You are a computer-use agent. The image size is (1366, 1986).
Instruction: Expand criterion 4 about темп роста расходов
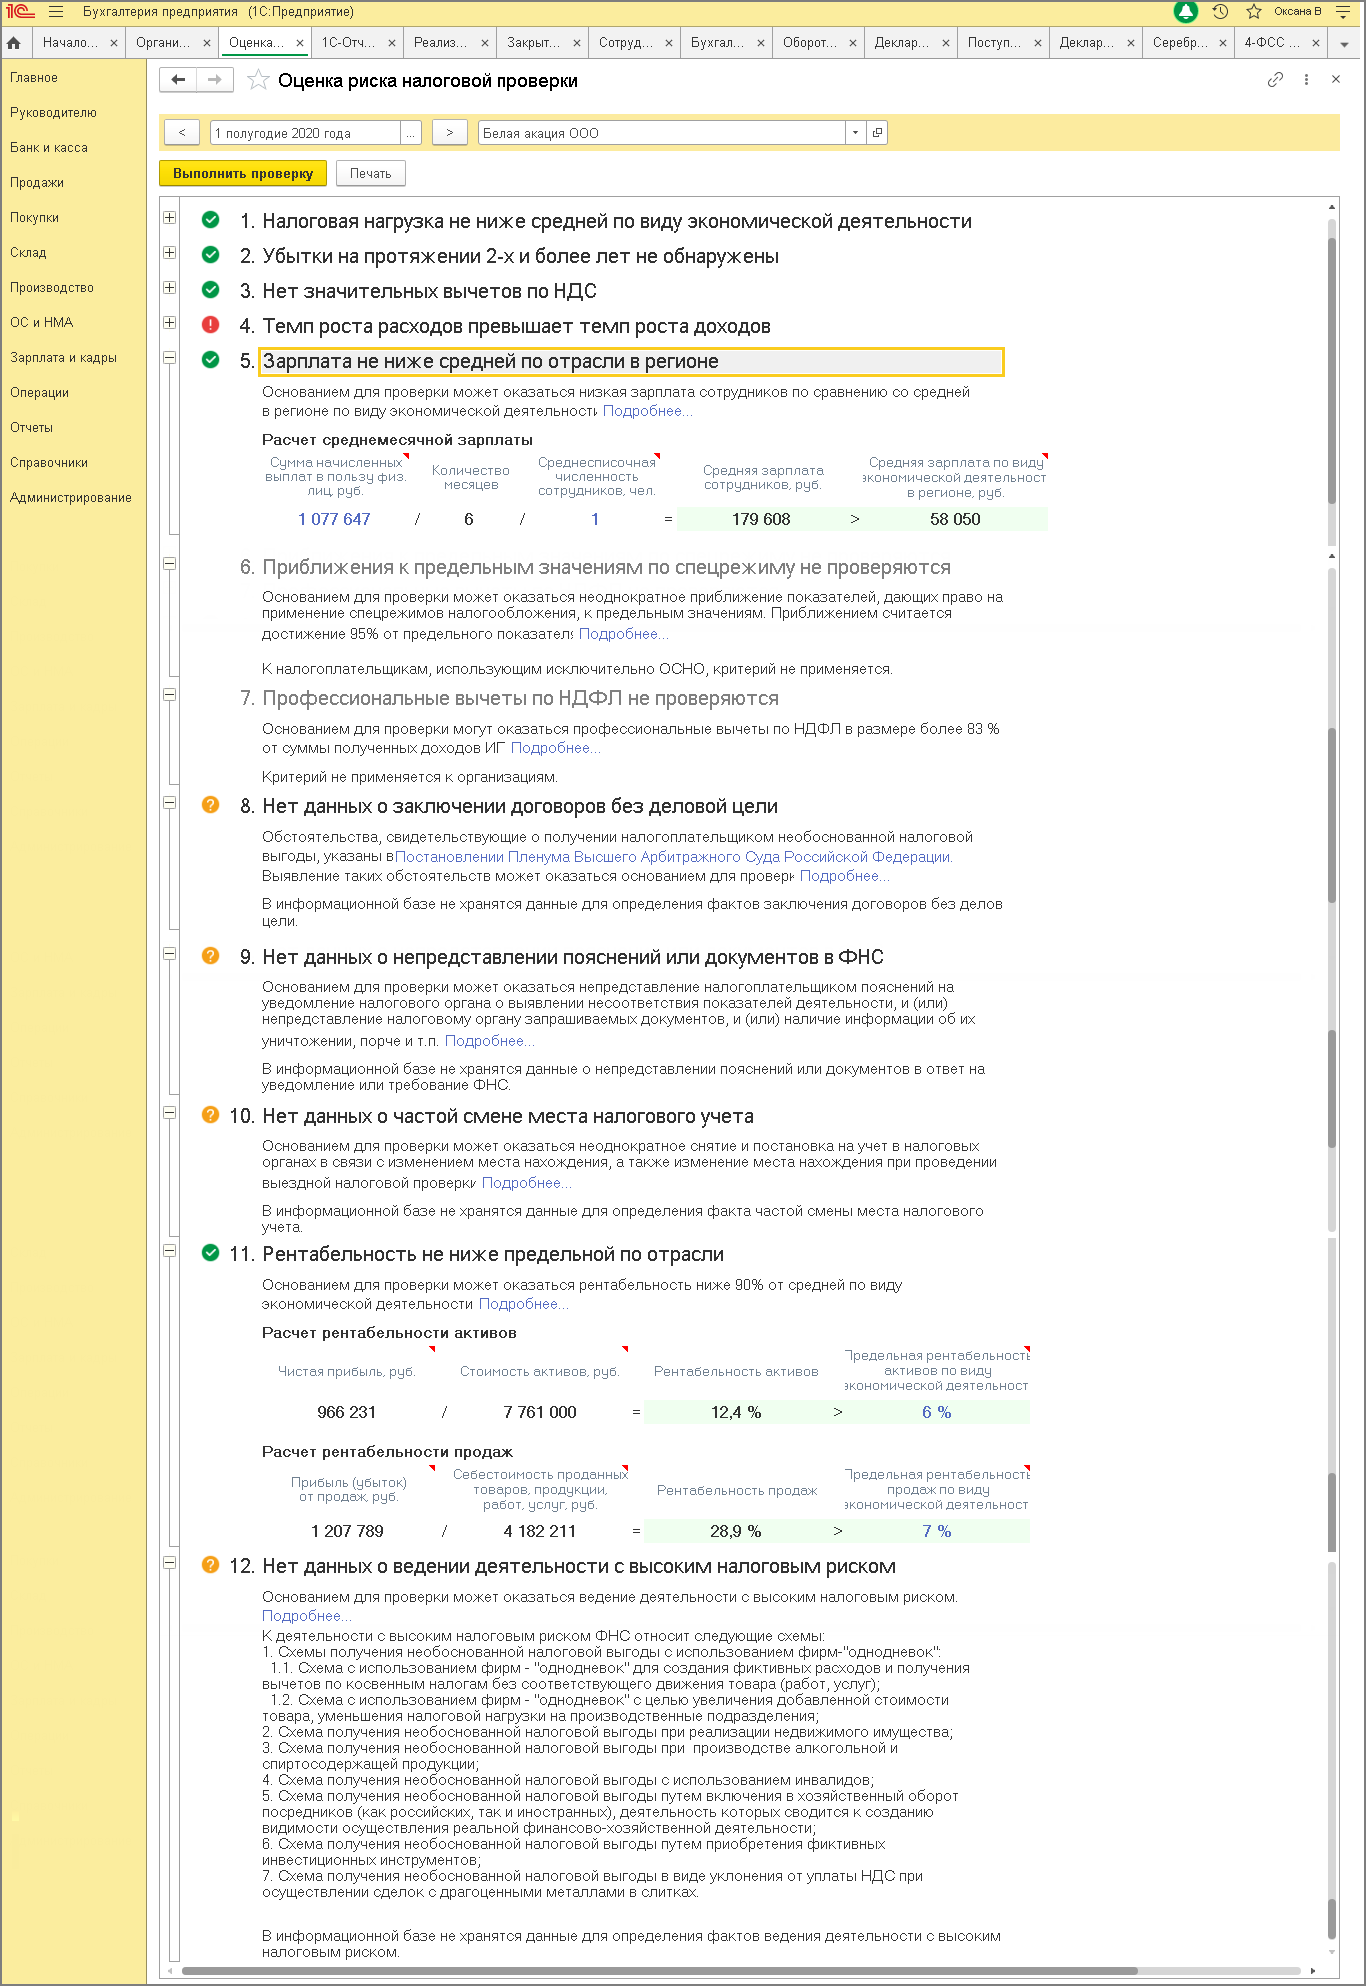(x=170, y=323)
